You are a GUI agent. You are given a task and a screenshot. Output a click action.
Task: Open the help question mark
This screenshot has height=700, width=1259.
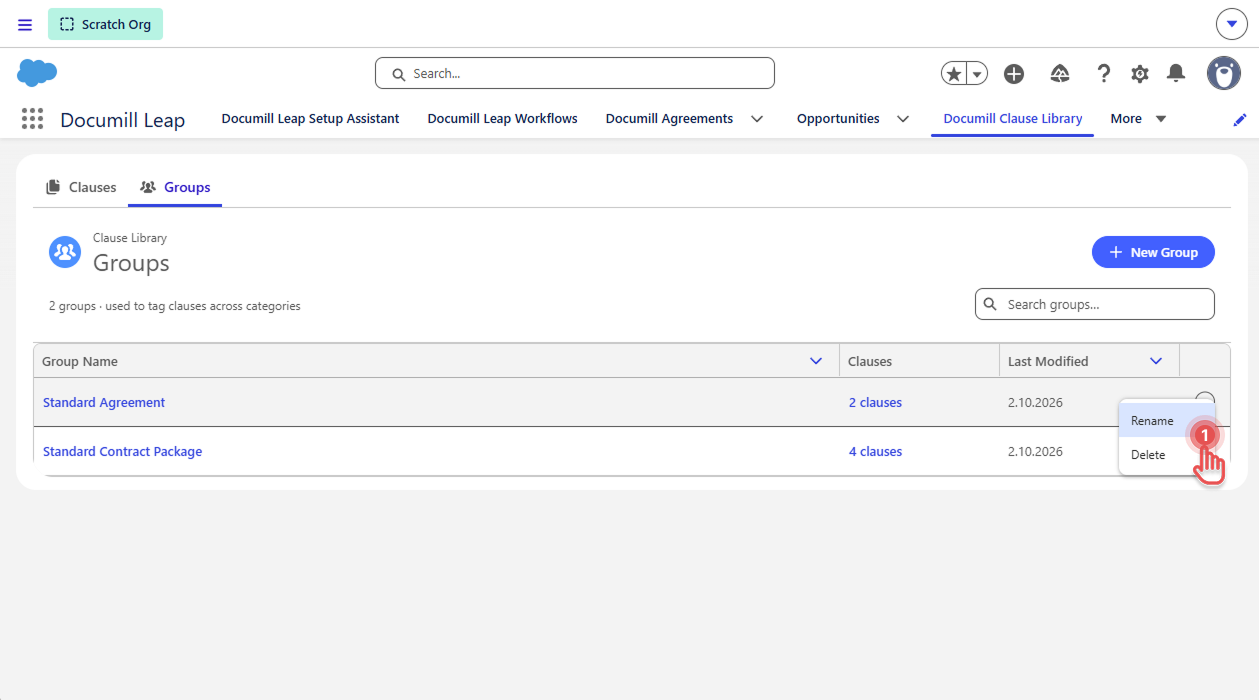(1104, 73)
